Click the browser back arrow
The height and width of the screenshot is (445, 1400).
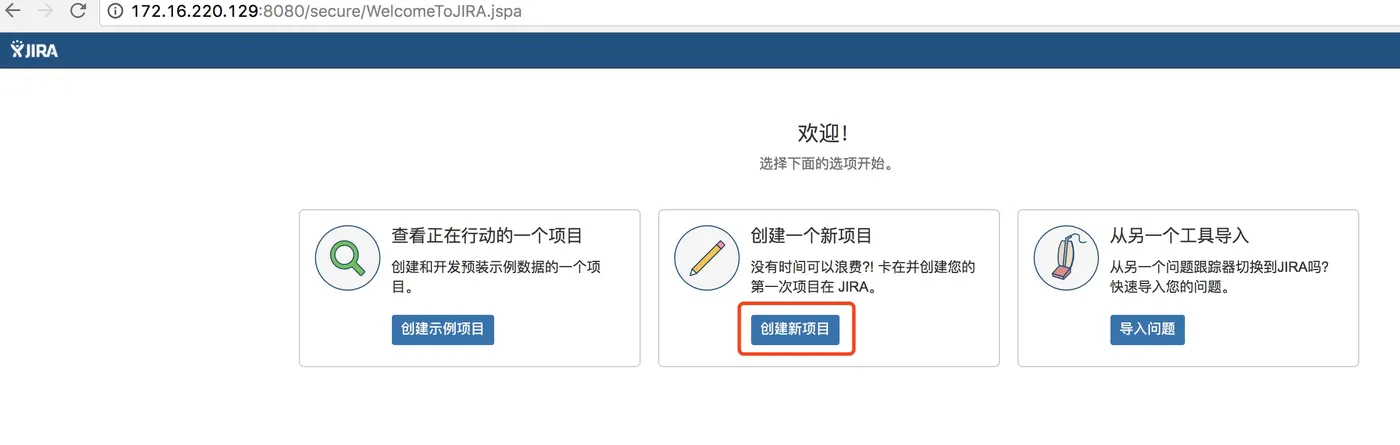(13, 12)
